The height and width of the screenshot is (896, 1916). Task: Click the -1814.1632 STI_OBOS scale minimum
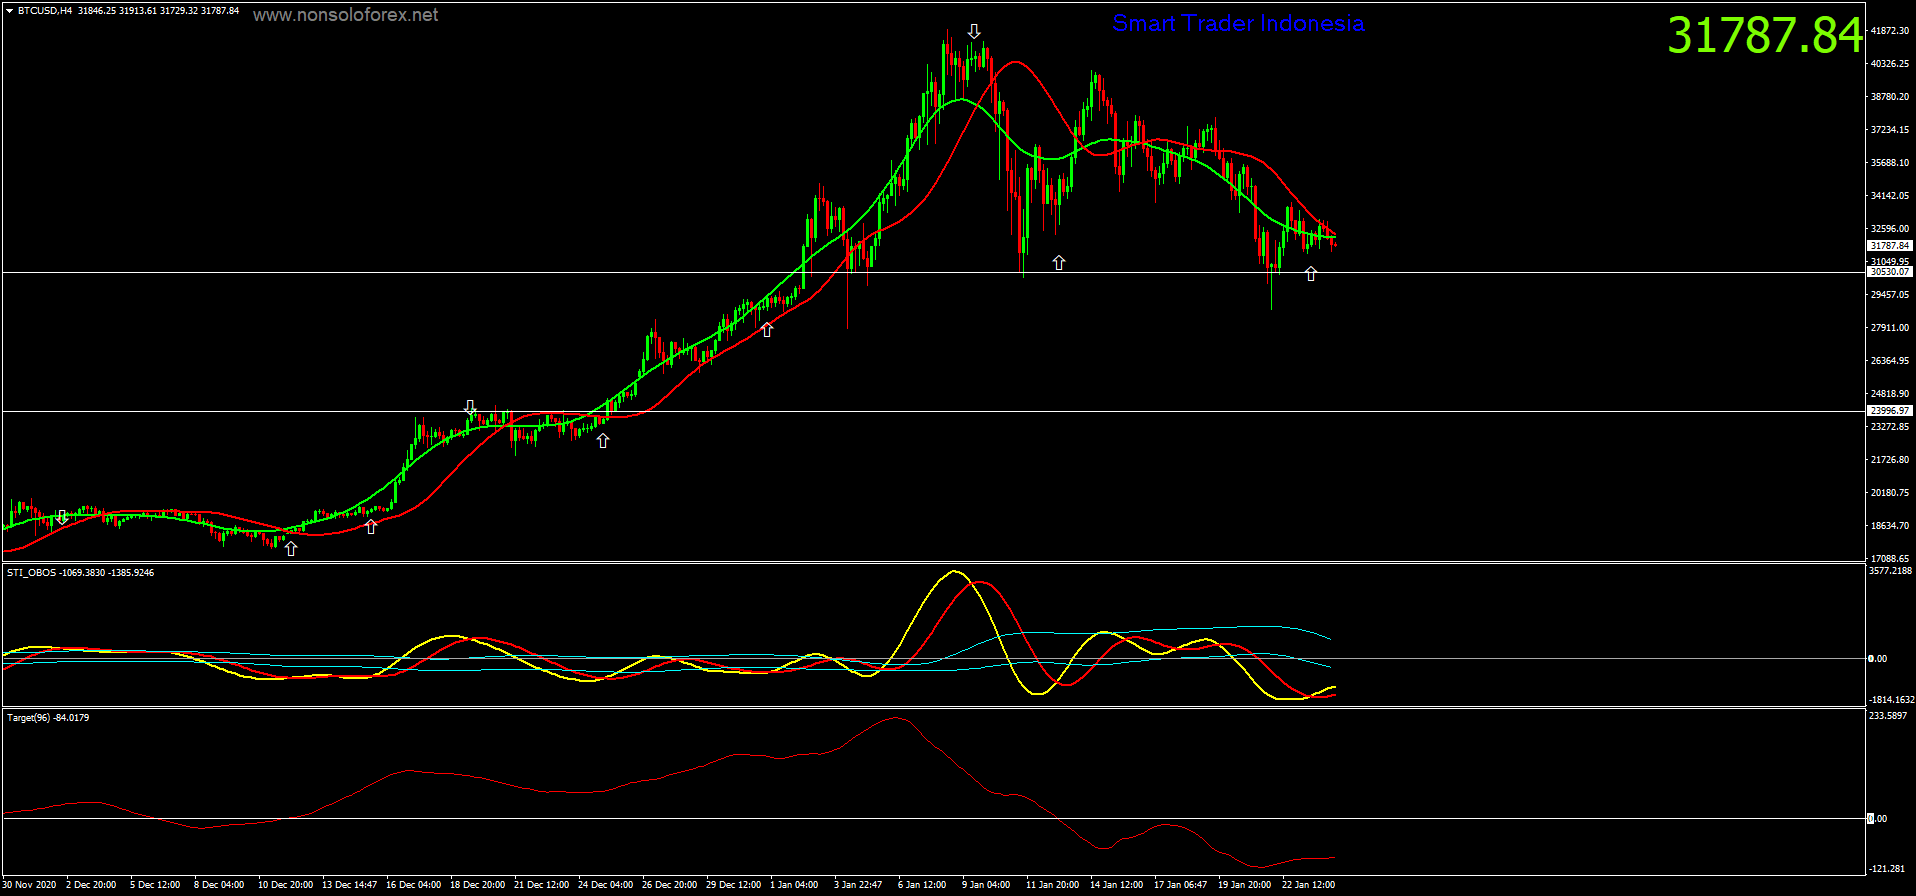point(1891,700)
